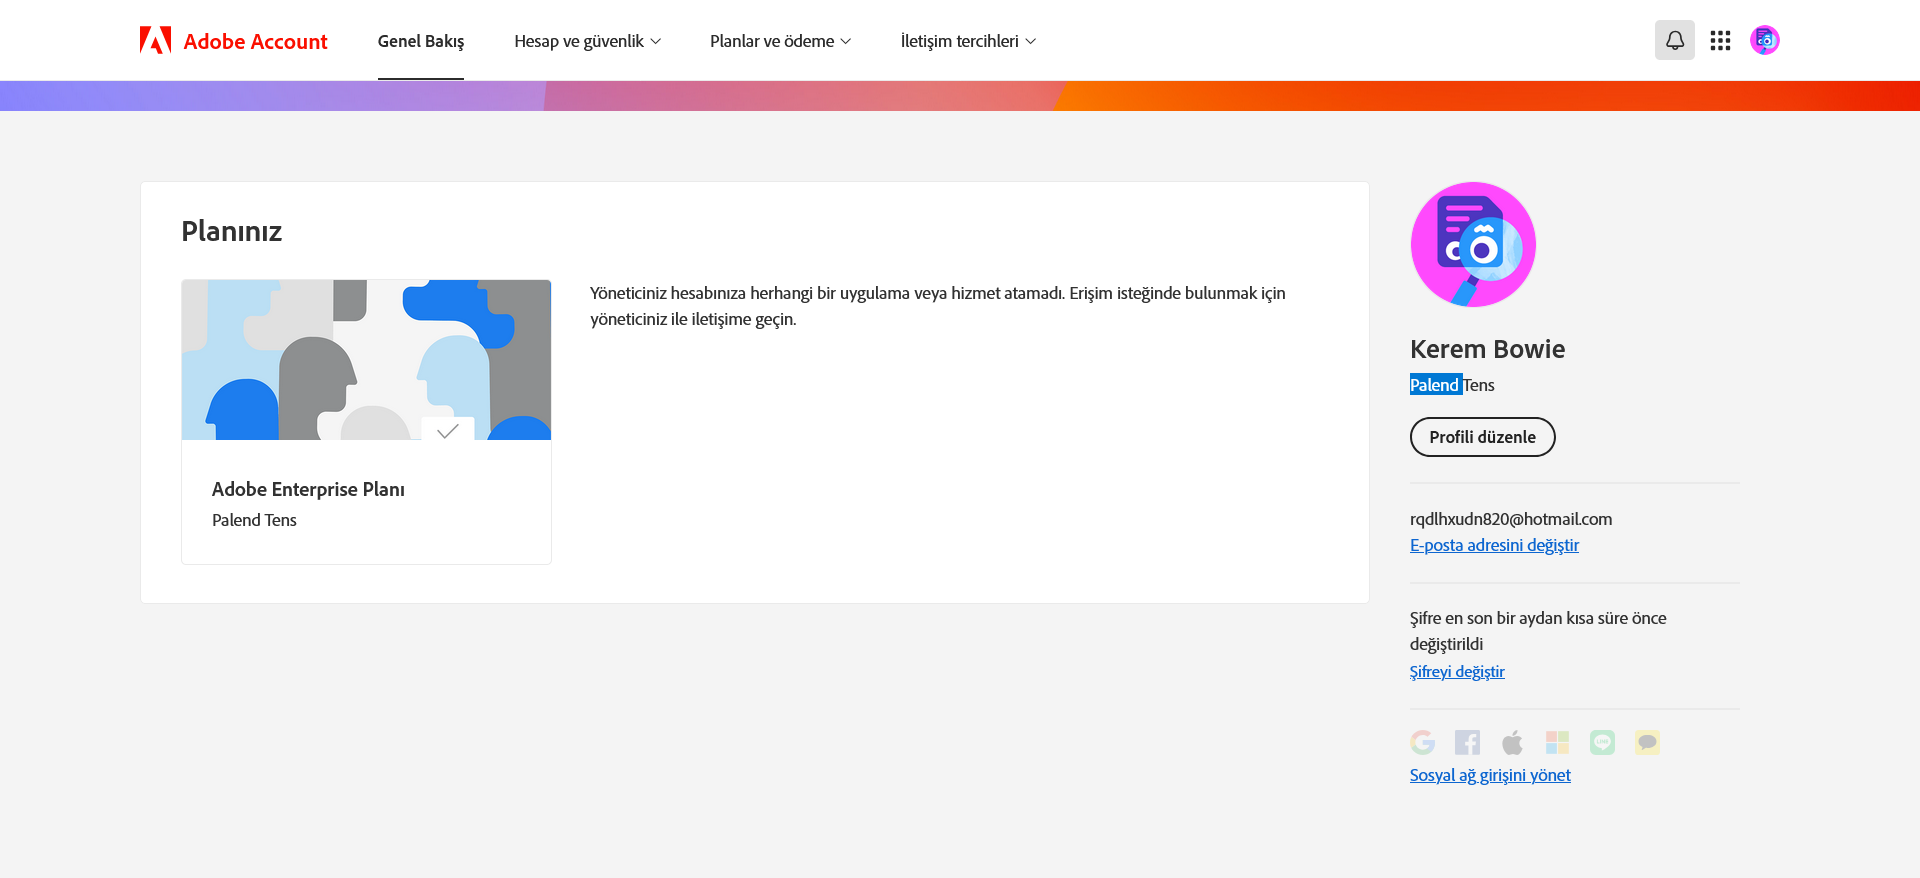Click the email rqdlhxudn820@hotmail.com
The image size is (1920, 878).
[1511, 519]
